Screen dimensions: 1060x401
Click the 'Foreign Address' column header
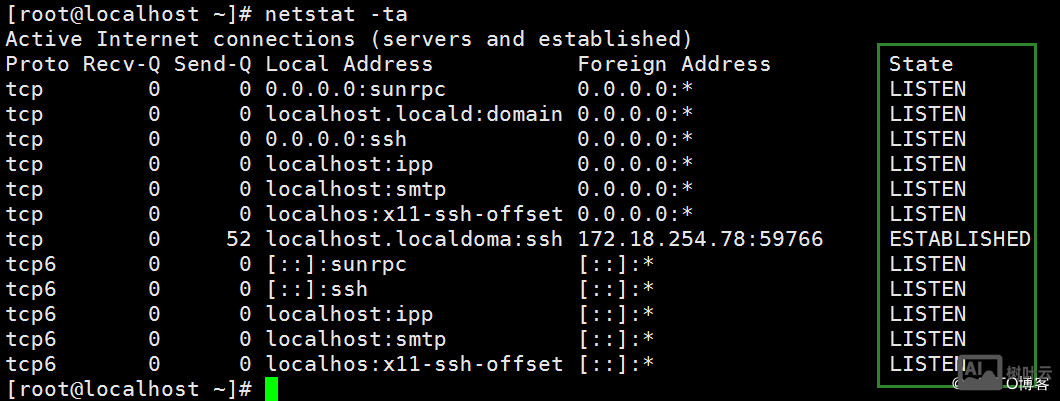tap(674, 64)
